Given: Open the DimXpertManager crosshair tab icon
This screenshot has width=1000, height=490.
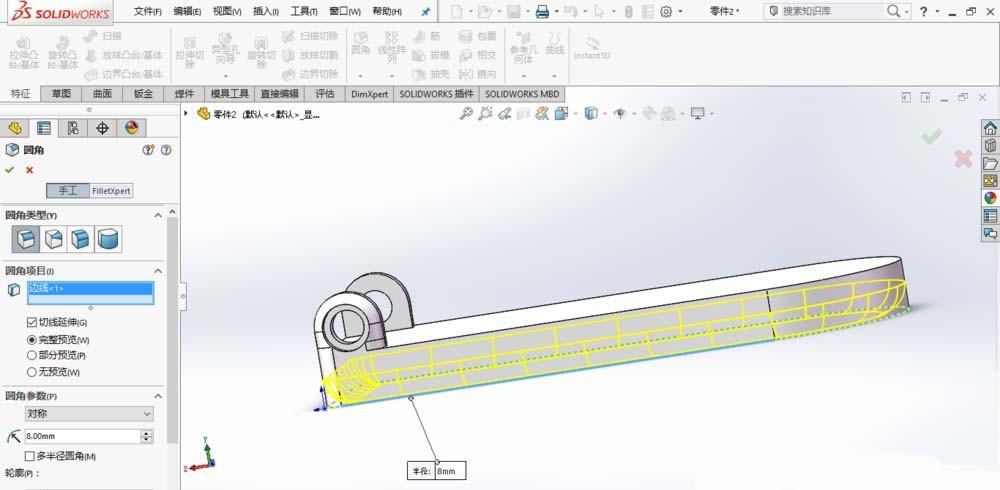Looking at the screenshot, I should (102, 128).
